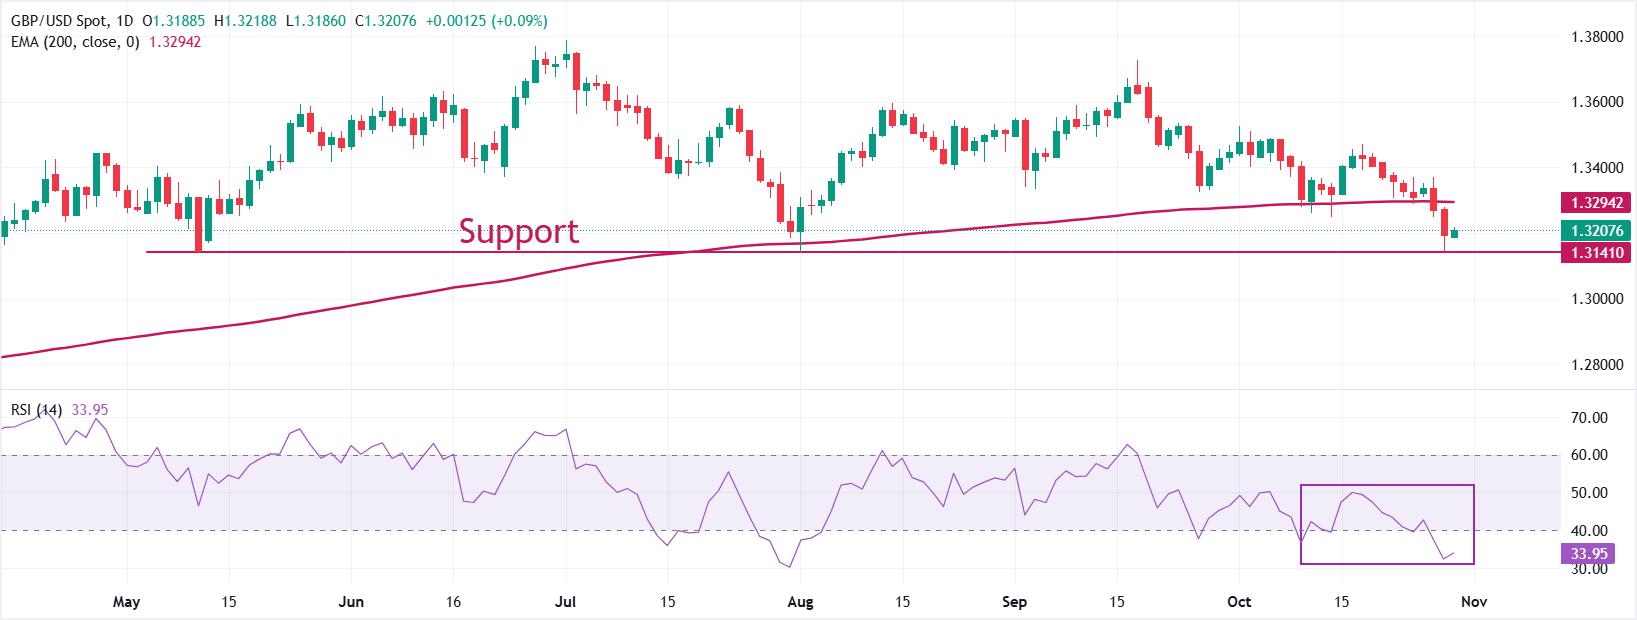
Task: Click the Jul label on time axis
Action: tap(566, 602)
